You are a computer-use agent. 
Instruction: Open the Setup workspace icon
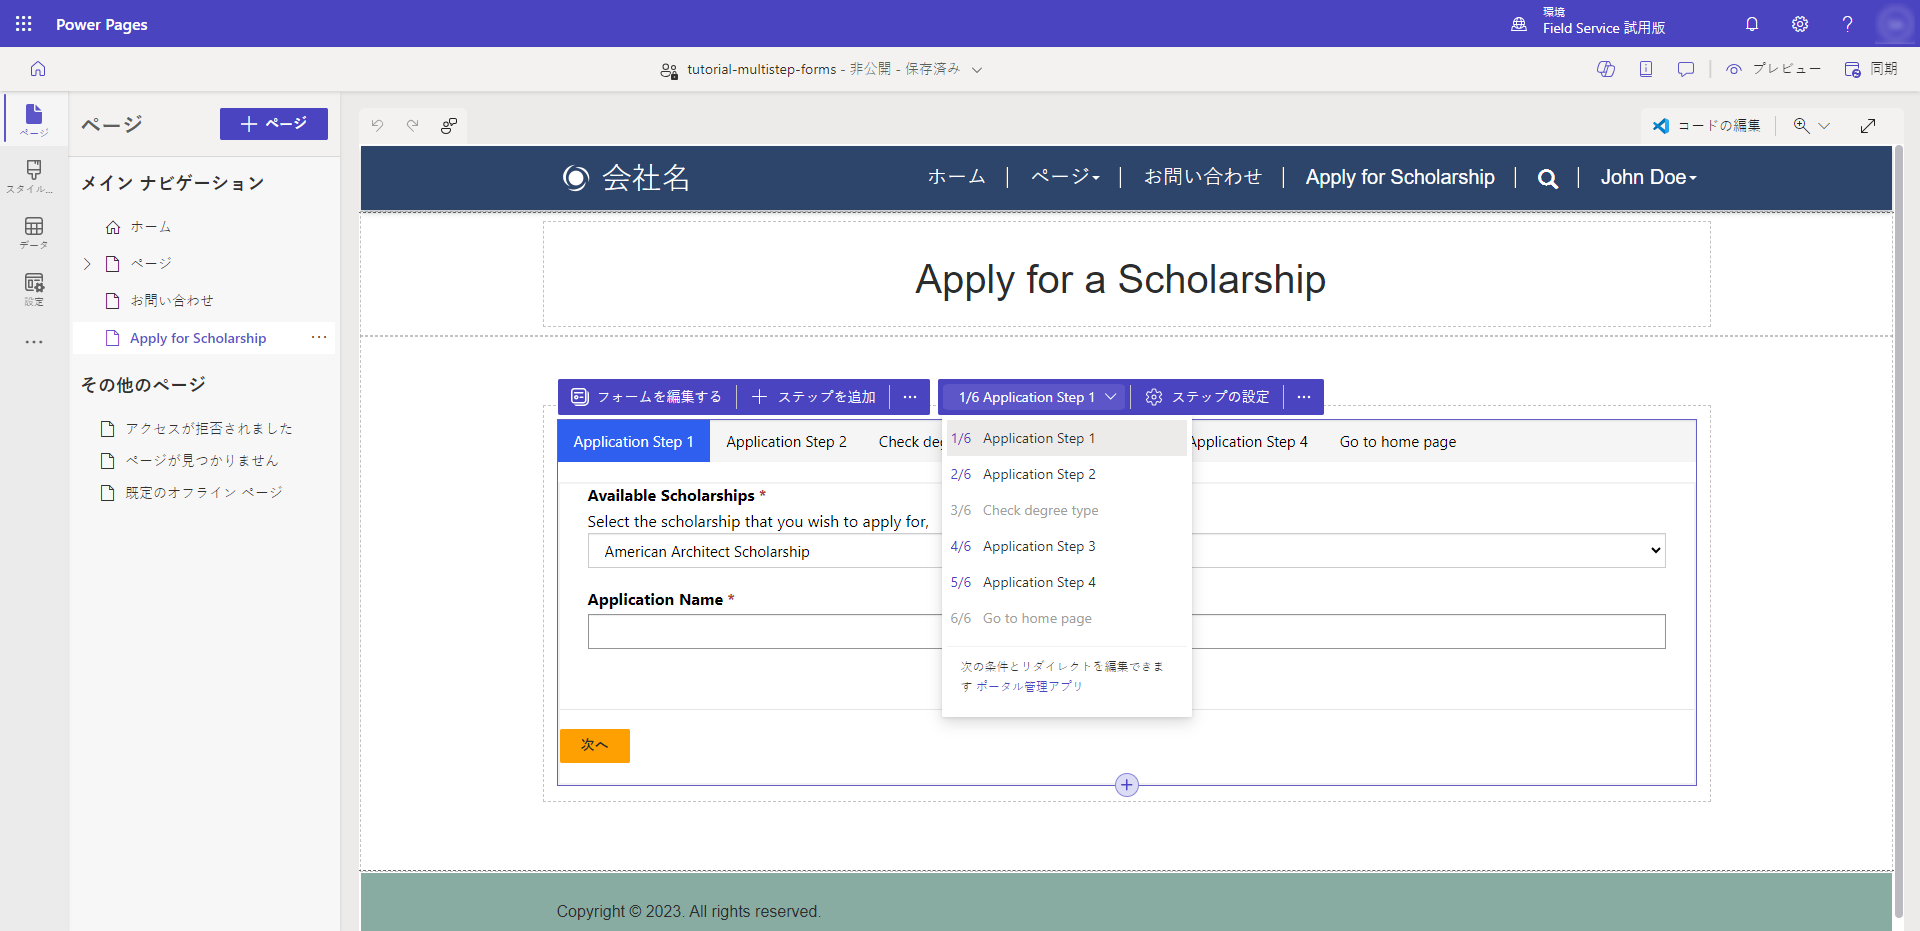34,288
